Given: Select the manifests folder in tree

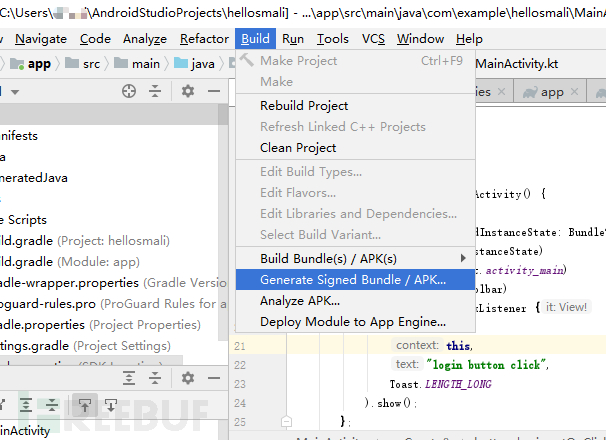Looking at the screenshot, I should 19,136.
